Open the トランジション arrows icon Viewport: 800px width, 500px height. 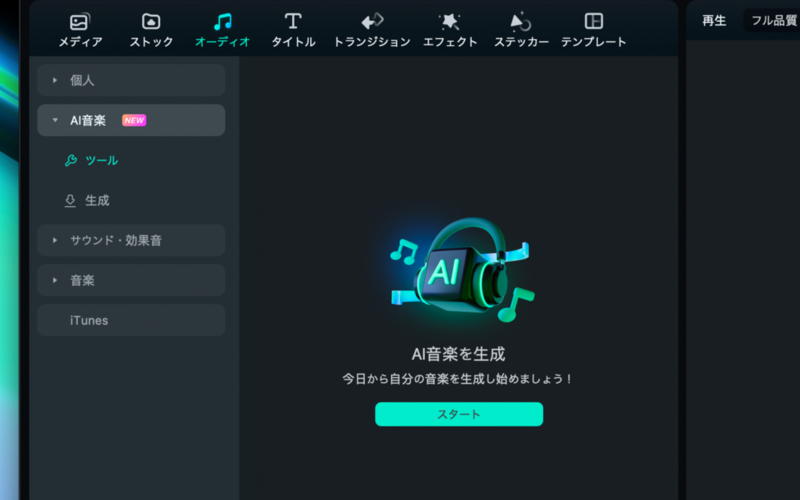click(x=372, y=21)
